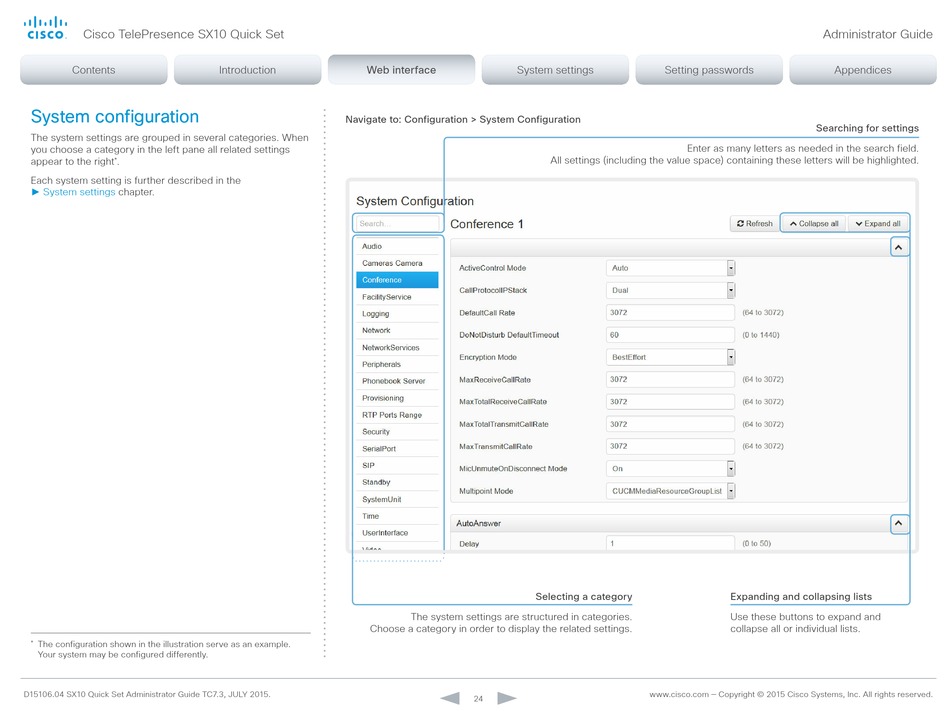Click the 'Searching for settings' heading

[x=867, y=128]
